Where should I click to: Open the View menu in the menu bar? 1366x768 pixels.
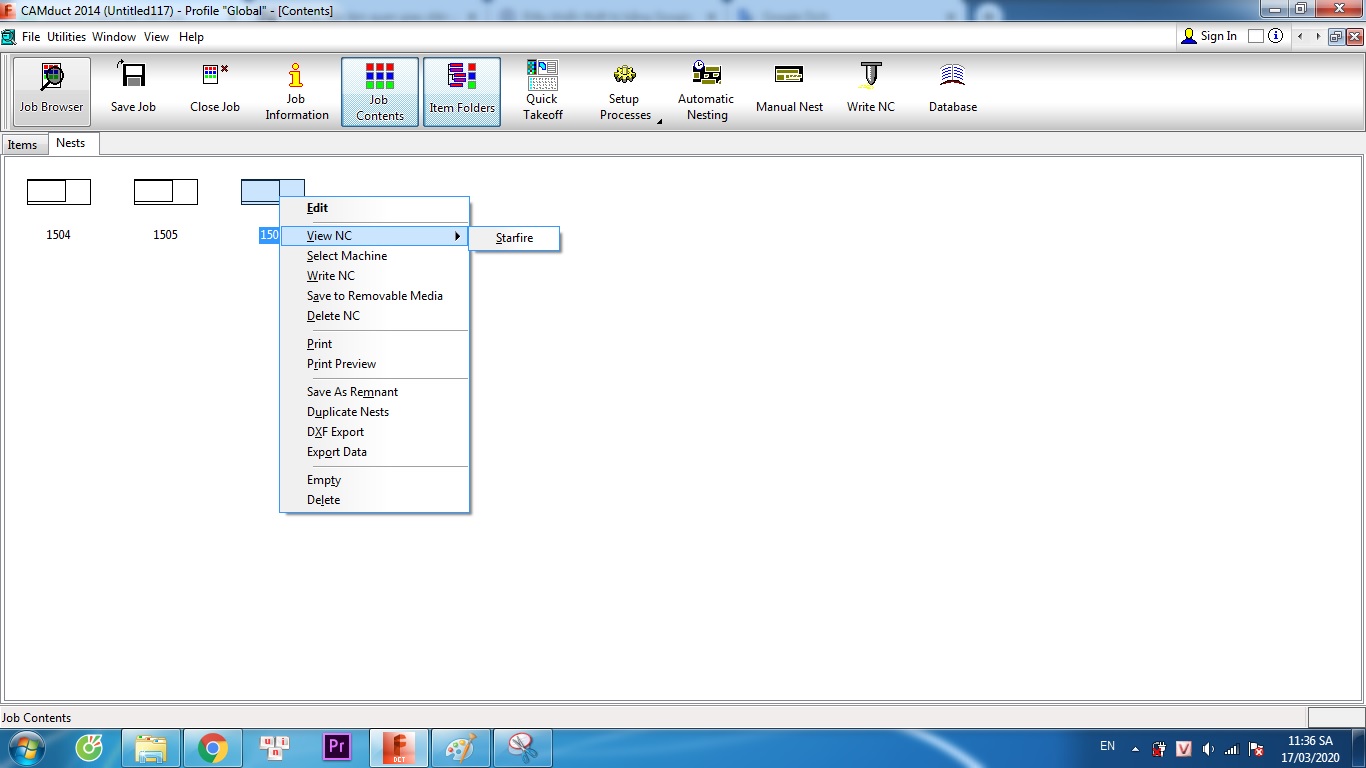point(157,37)
